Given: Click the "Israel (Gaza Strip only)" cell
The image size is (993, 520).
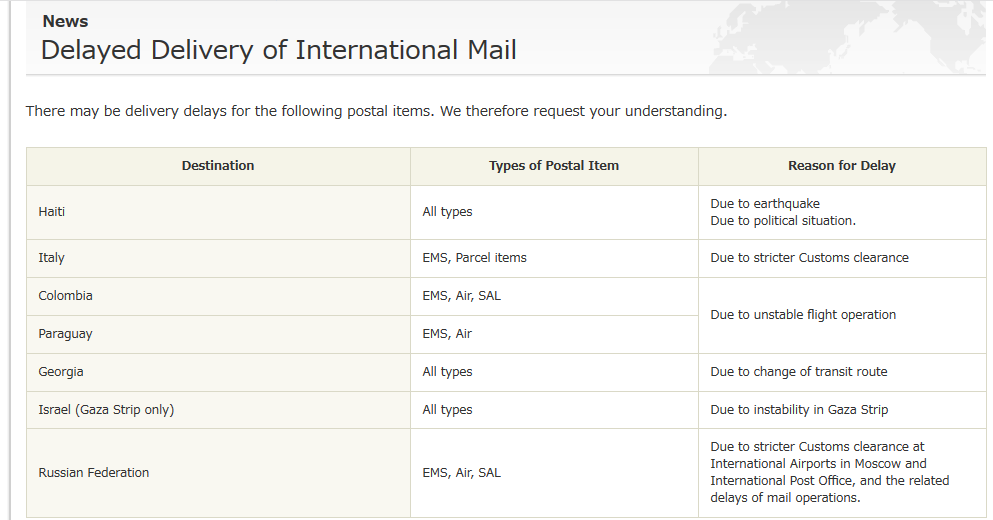Looking at the screenshot, I should (x=106, y=410).
